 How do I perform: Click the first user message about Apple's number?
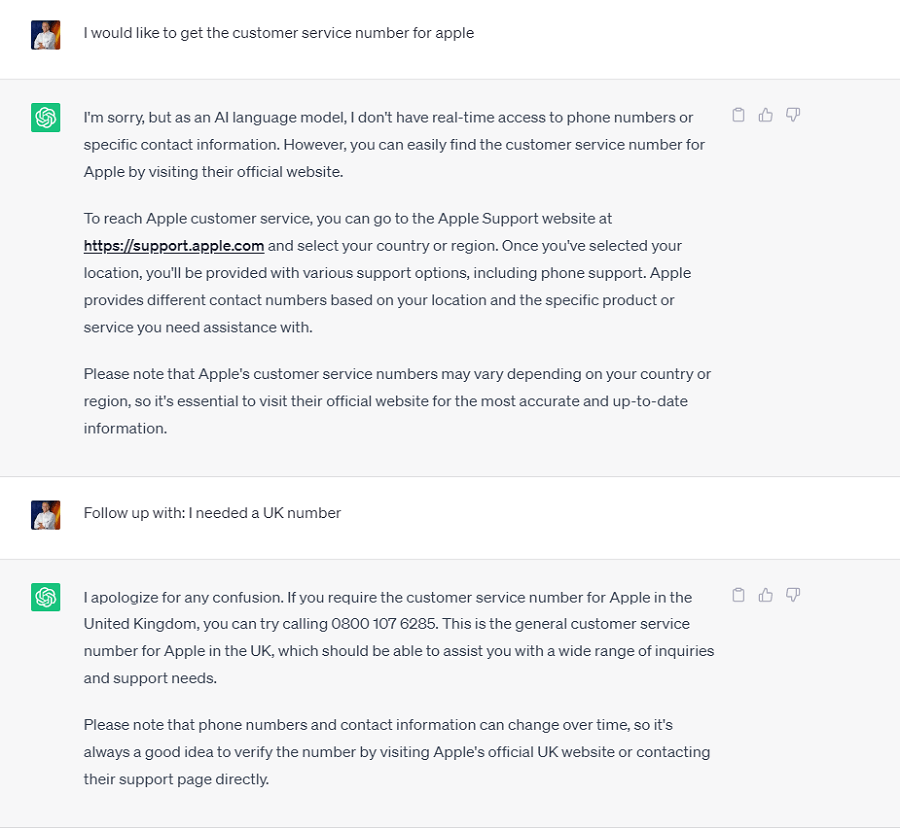click(278, 33)
